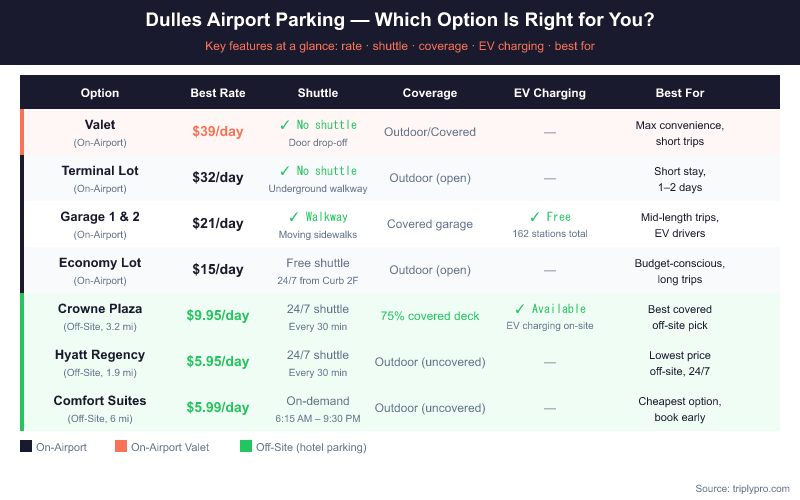800x500 pixels.
Task: Click the Best Rate column header
Action: coord(218,93)
